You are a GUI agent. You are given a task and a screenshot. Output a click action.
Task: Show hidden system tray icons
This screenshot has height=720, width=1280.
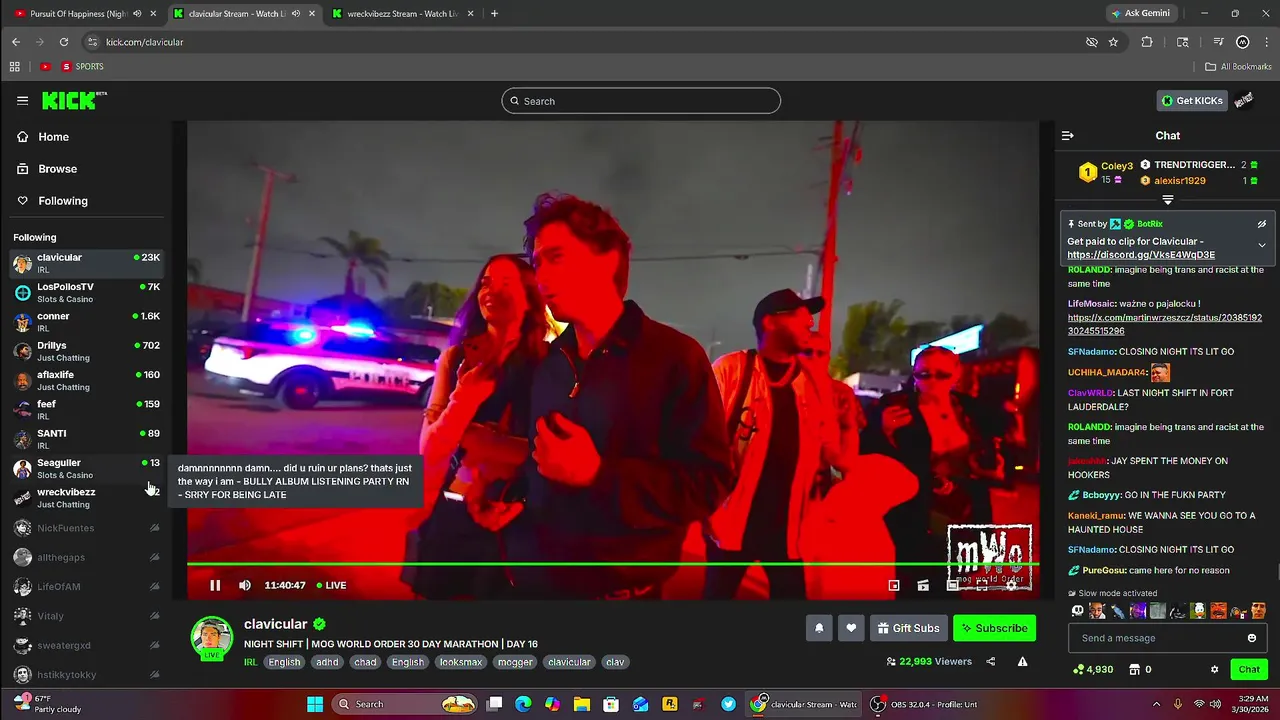(1156, 704)
